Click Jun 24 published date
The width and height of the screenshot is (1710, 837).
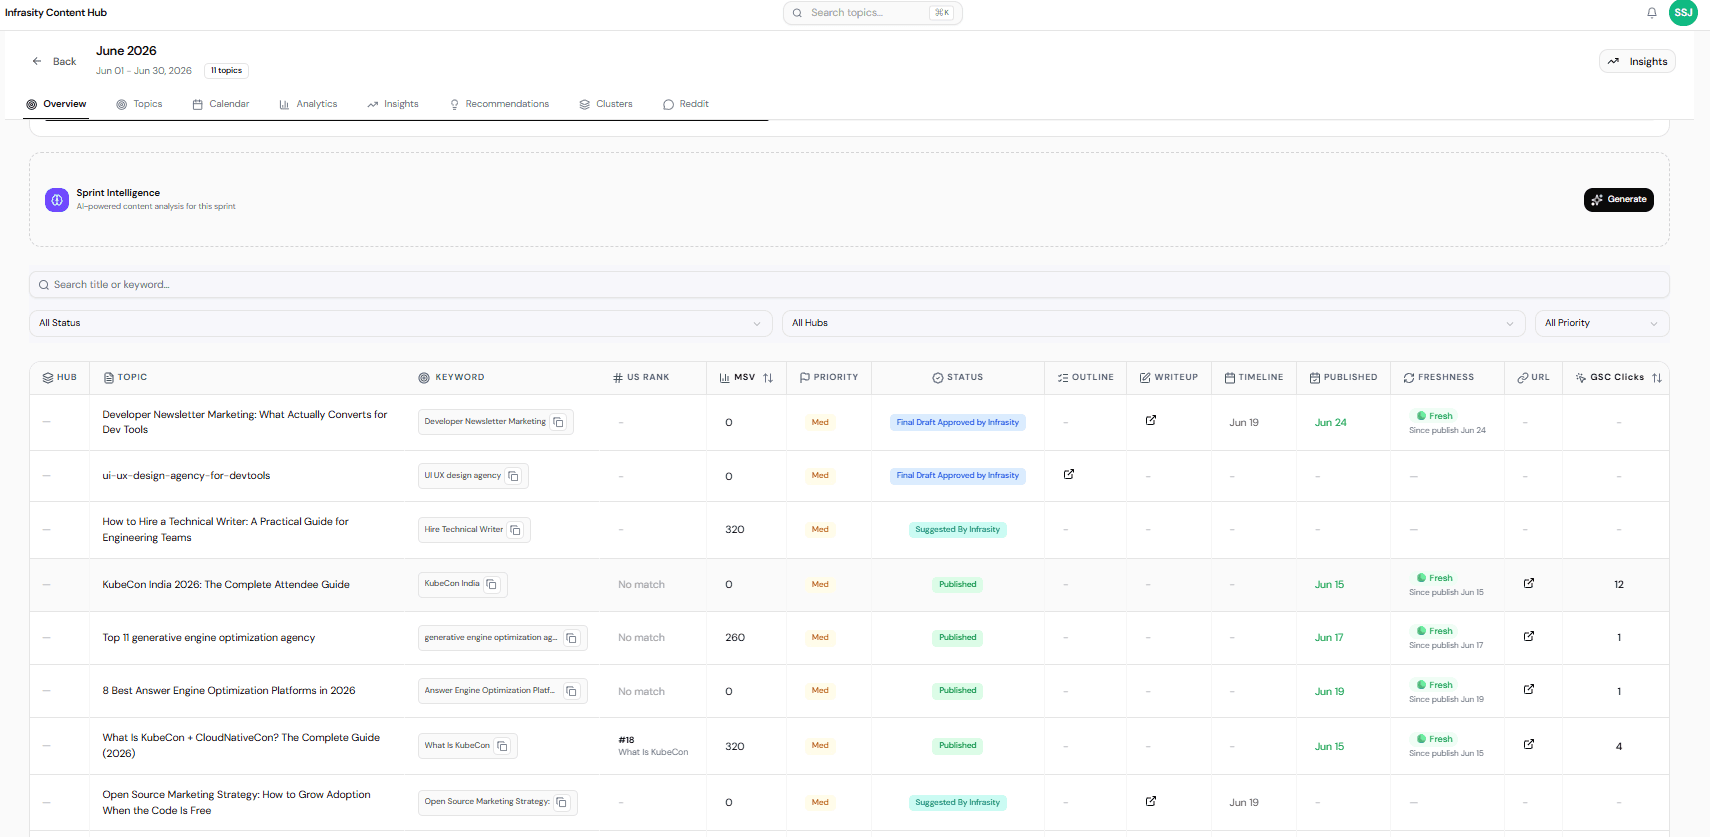1330,423
